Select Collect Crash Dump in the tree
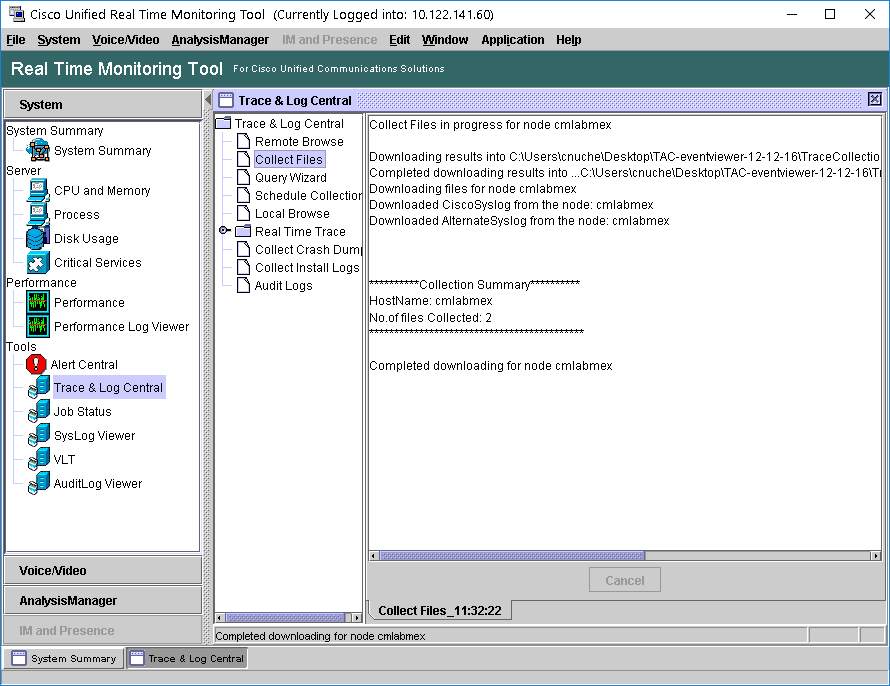The width and height of the screenshot is (890, 686). (x=308, y=249)
